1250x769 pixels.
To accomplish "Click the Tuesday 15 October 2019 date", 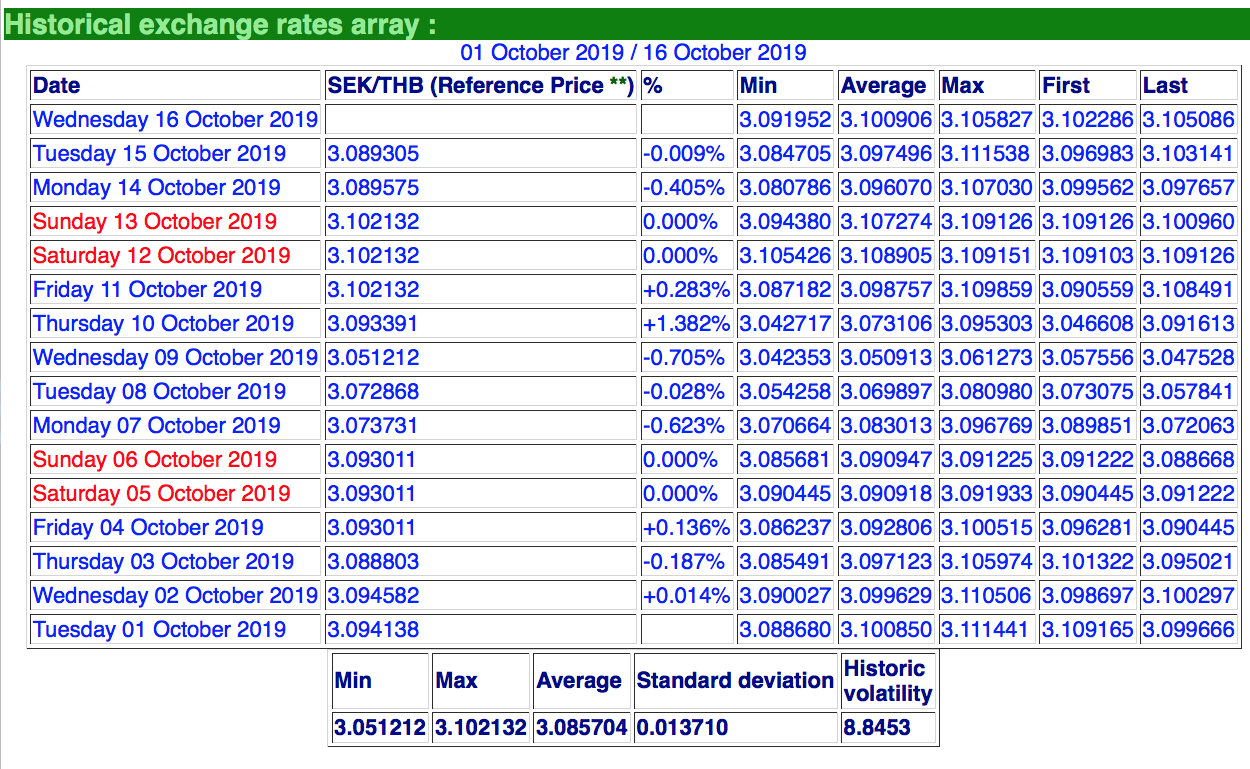I will click(159, 154).
